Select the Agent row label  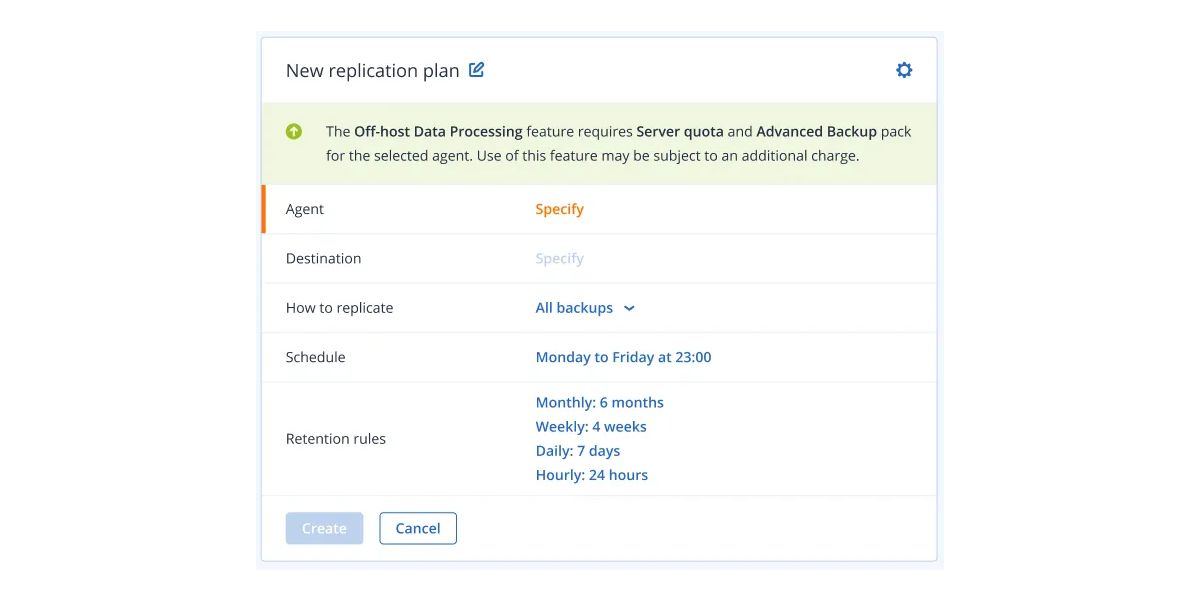[305, 209]
